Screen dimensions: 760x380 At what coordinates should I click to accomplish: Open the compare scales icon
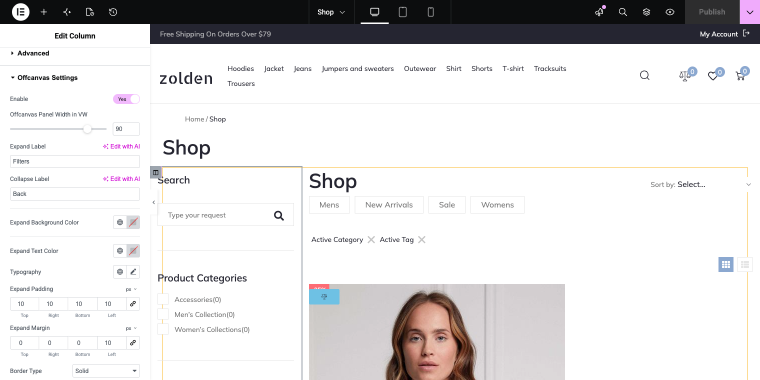pos(684,76)
